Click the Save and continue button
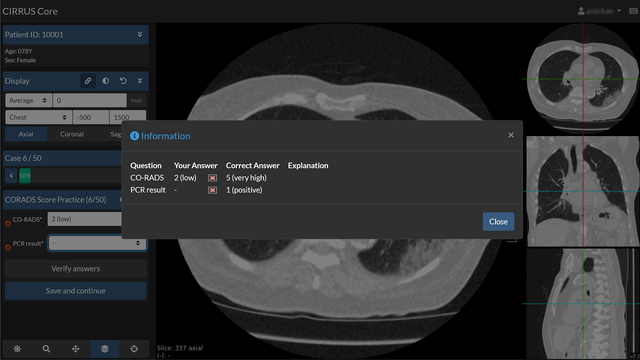 pos(76,291)
